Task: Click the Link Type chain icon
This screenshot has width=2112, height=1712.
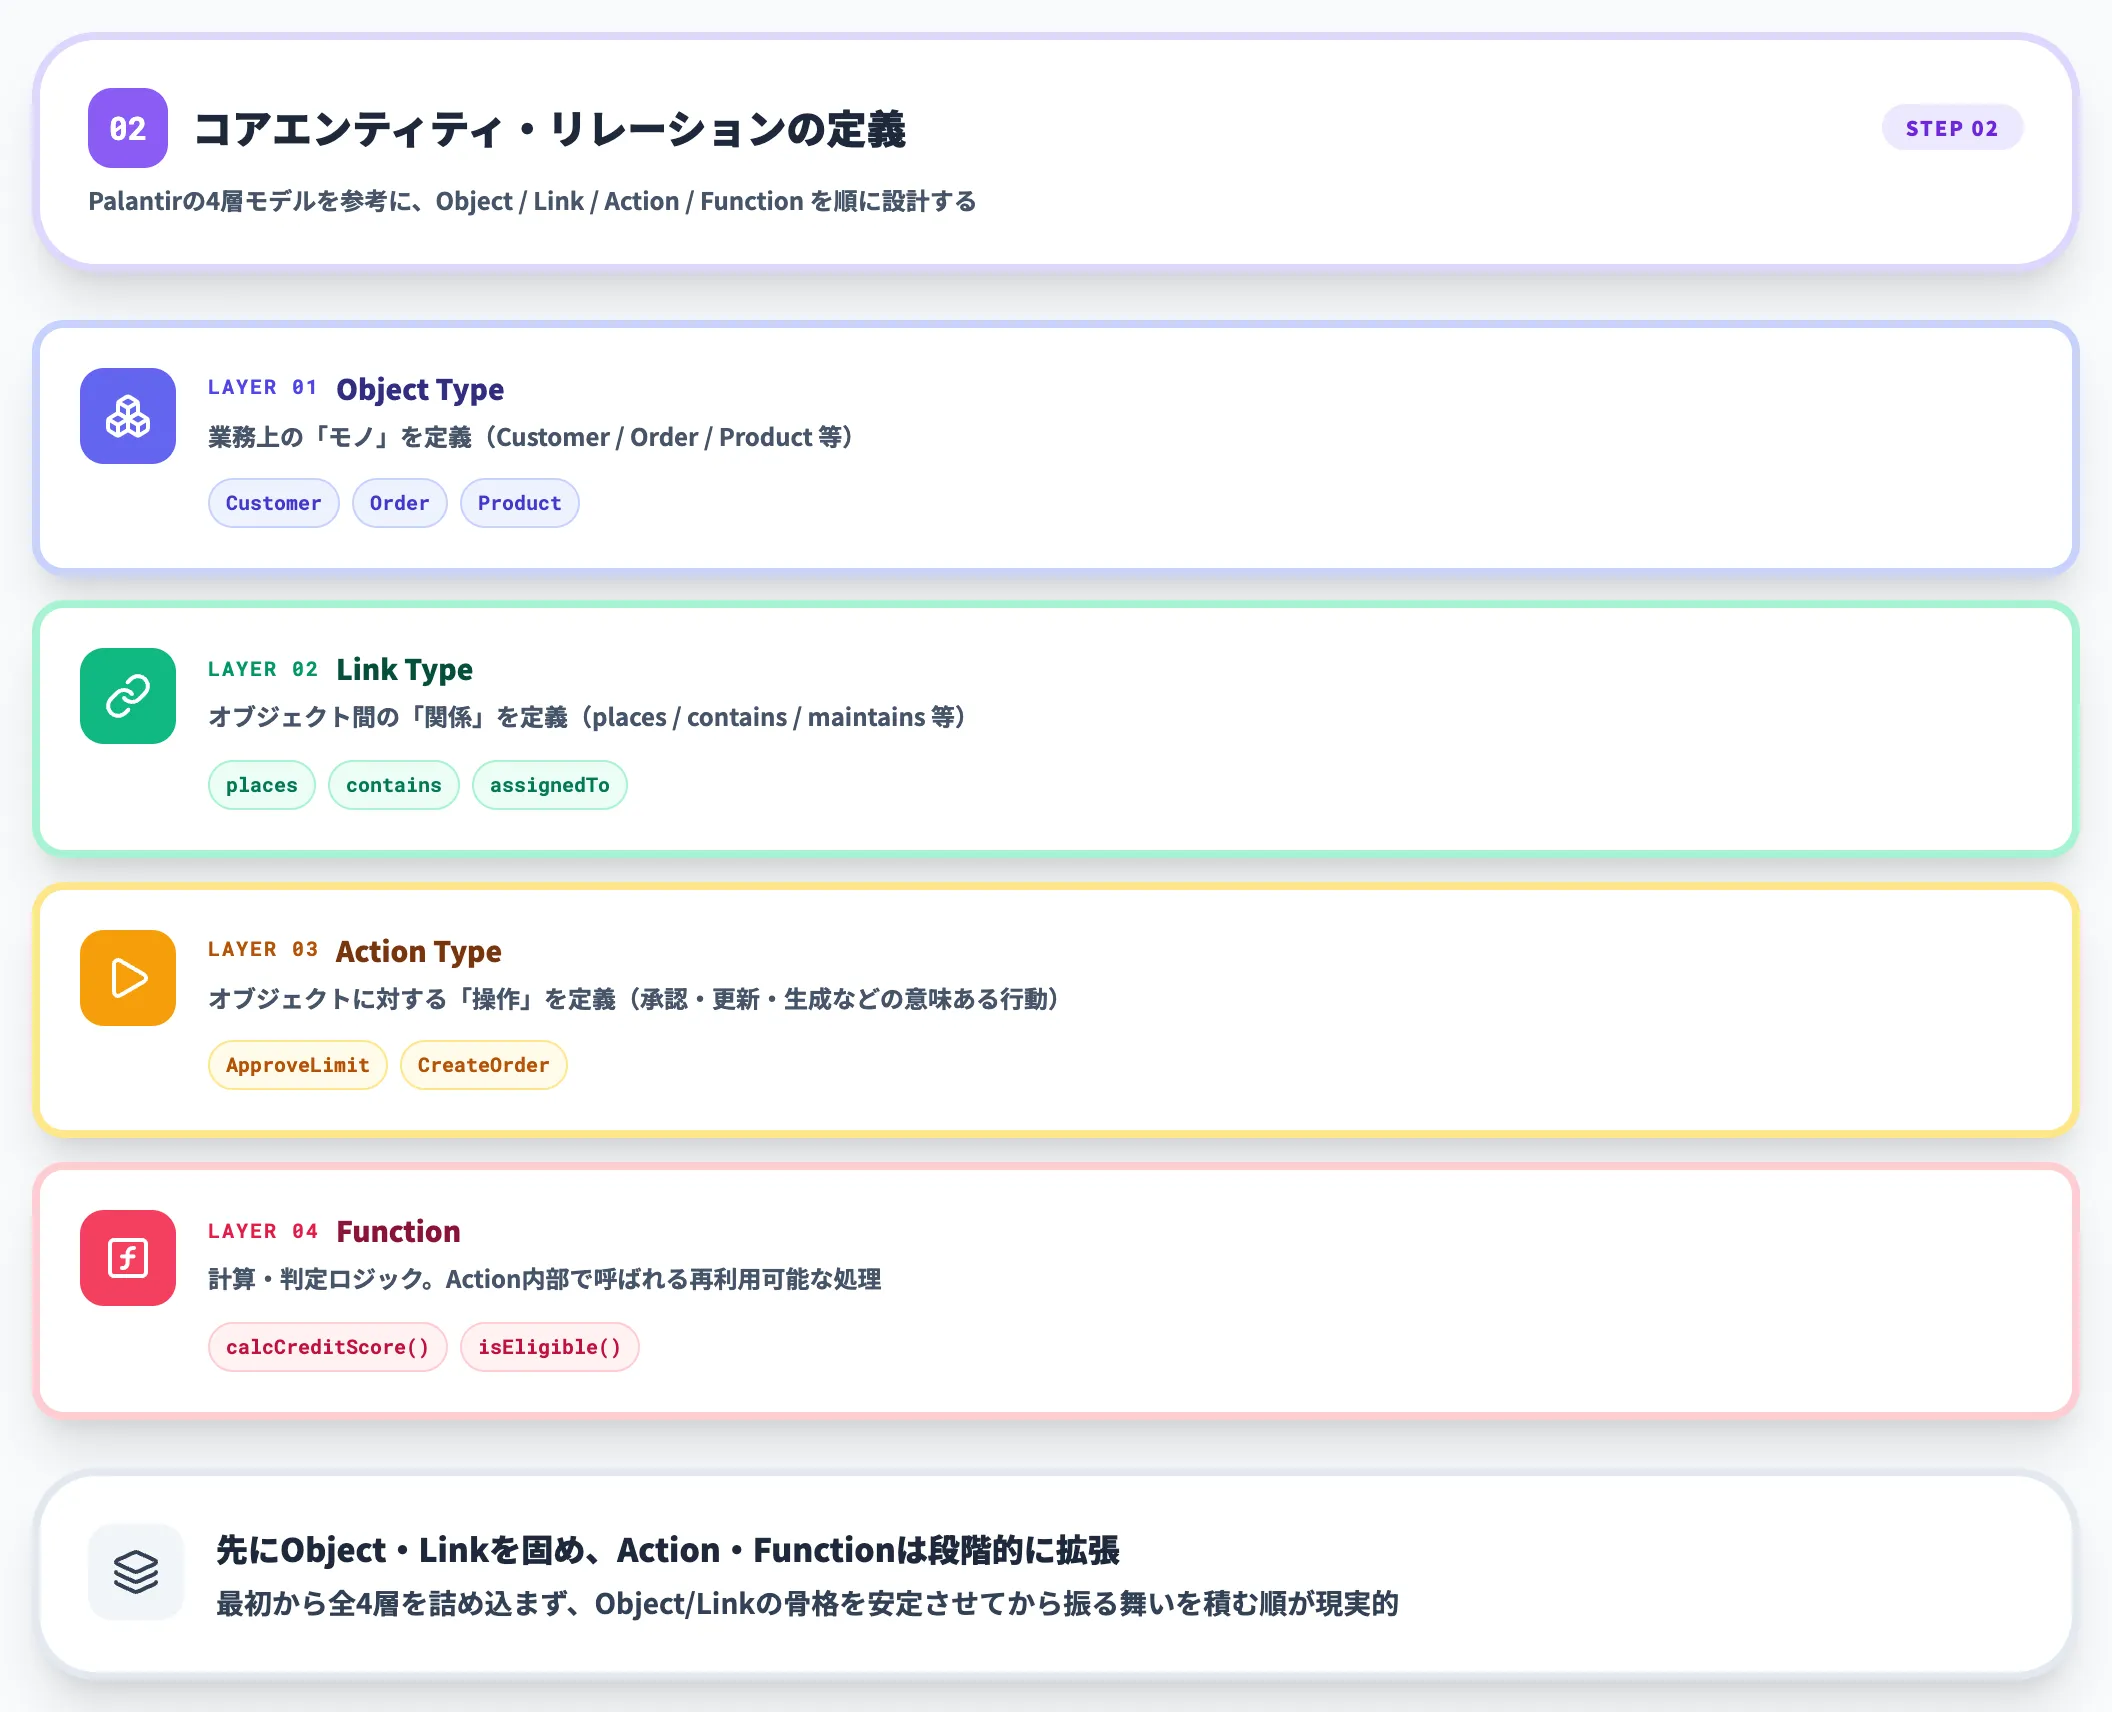Action: point(127,696)
